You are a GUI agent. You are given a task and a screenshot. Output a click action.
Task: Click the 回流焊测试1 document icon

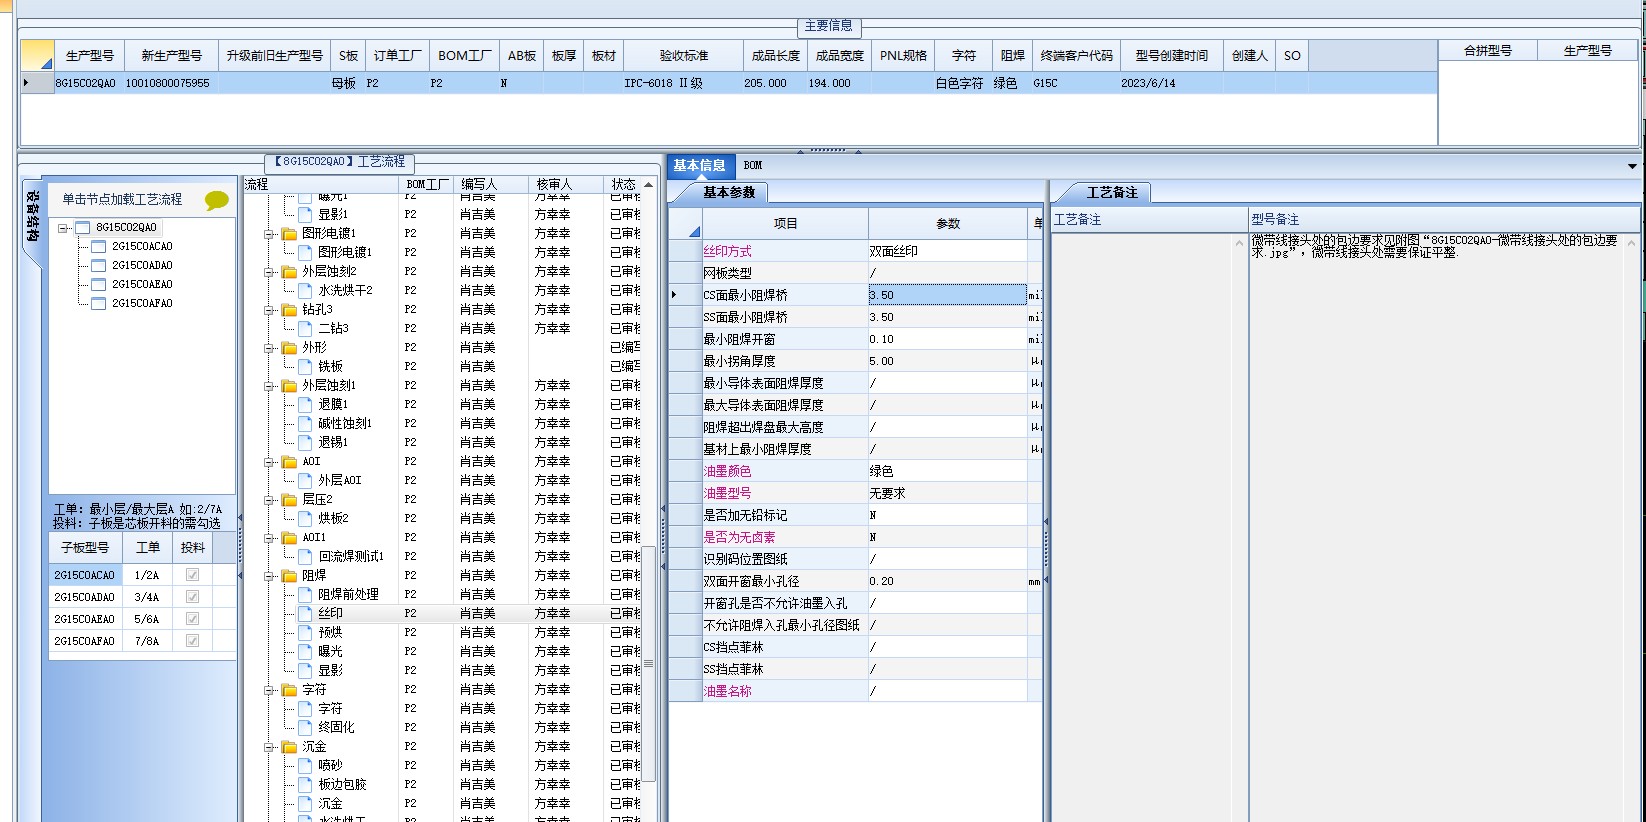pos(306,557)
